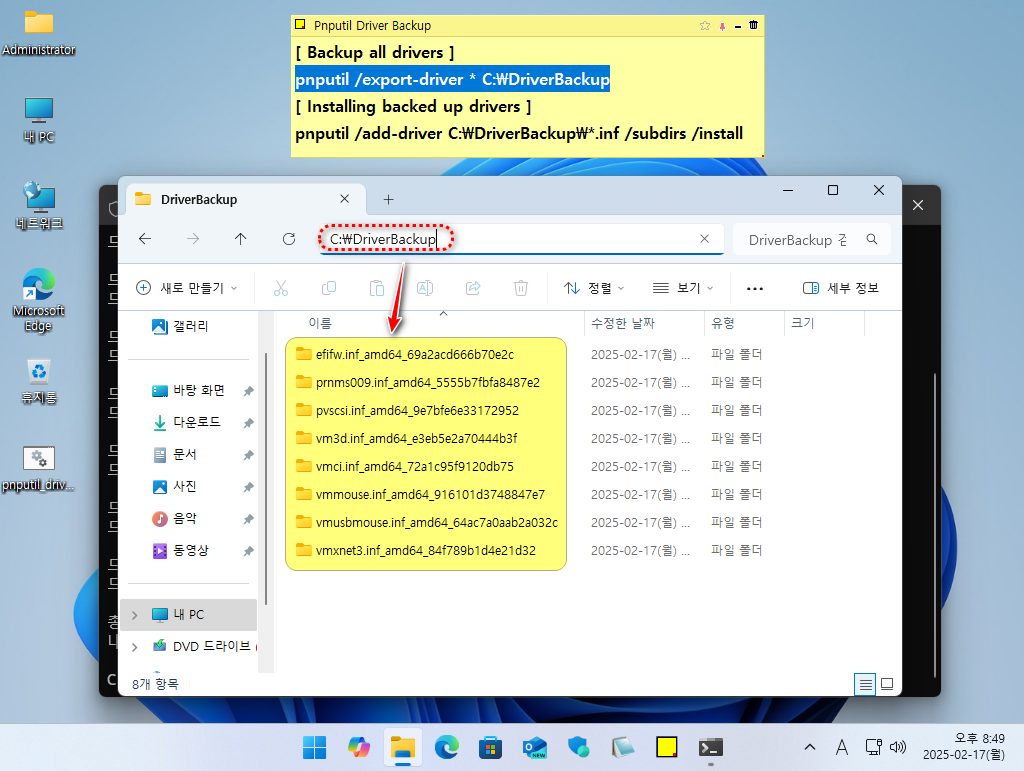Show hidden system tray icons chevron
Viewport: 1024px width, 771px height.
pyautogui.click(x=810, y=747)
